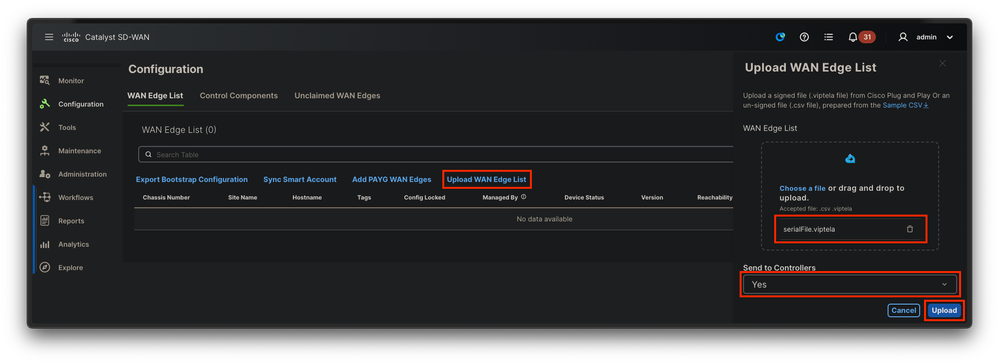999x364 pixels.
Task: Sort by Site Name column header
Action: [243, 198]
